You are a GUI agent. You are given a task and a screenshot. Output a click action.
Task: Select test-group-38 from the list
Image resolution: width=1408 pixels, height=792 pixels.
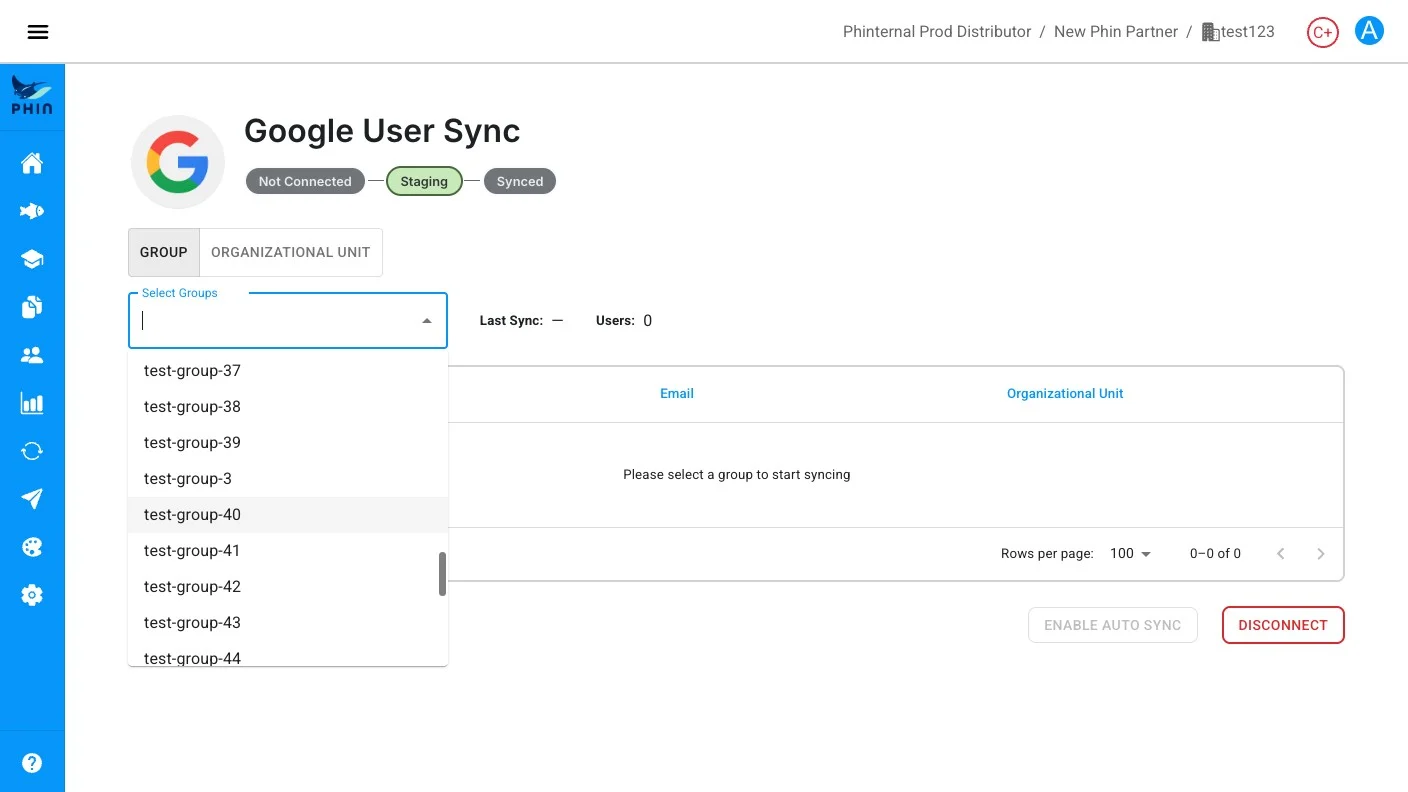(x=288, y=407)
